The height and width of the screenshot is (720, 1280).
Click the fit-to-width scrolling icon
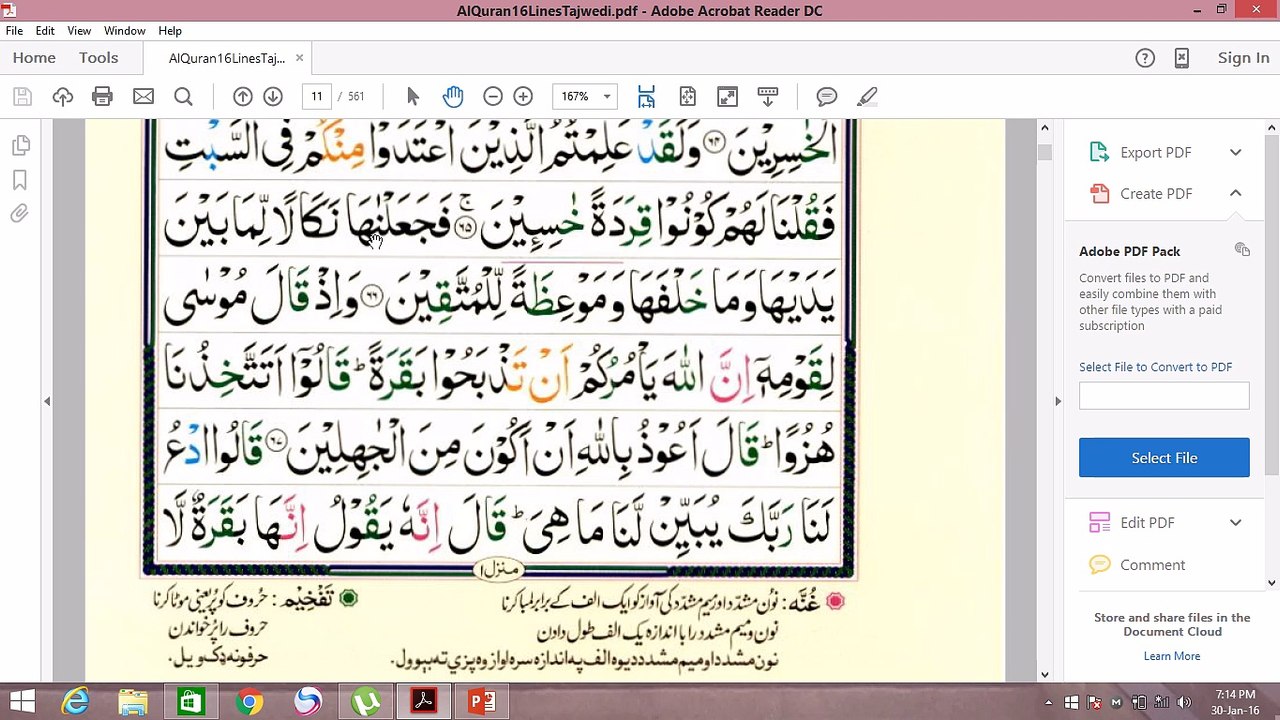coord(646,96)
